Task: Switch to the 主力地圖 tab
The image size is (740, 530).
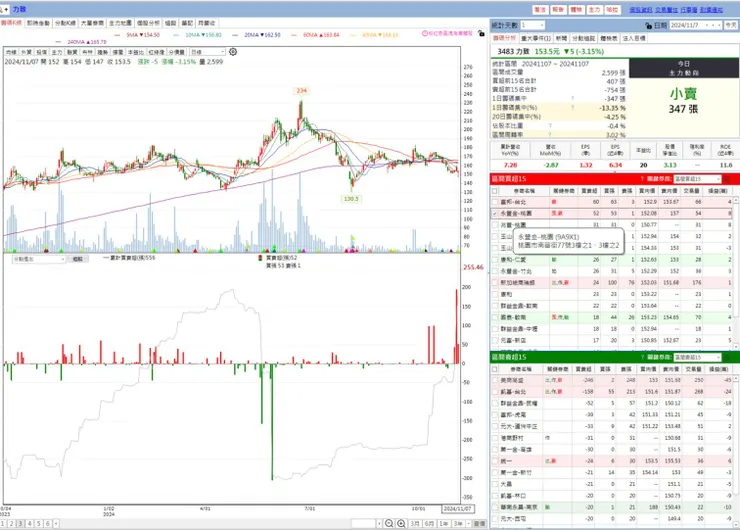Action: coord(120,23)
